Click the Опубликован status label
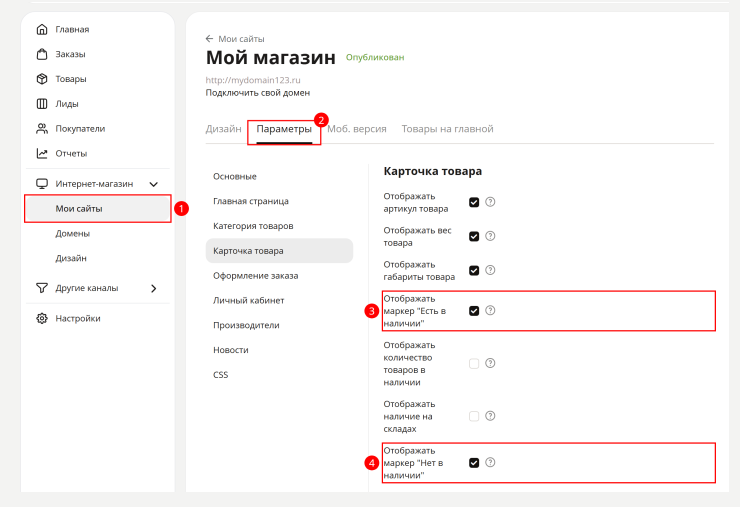Screen dimensions: 740x507 pyautogui.click(x=375, y=57)
